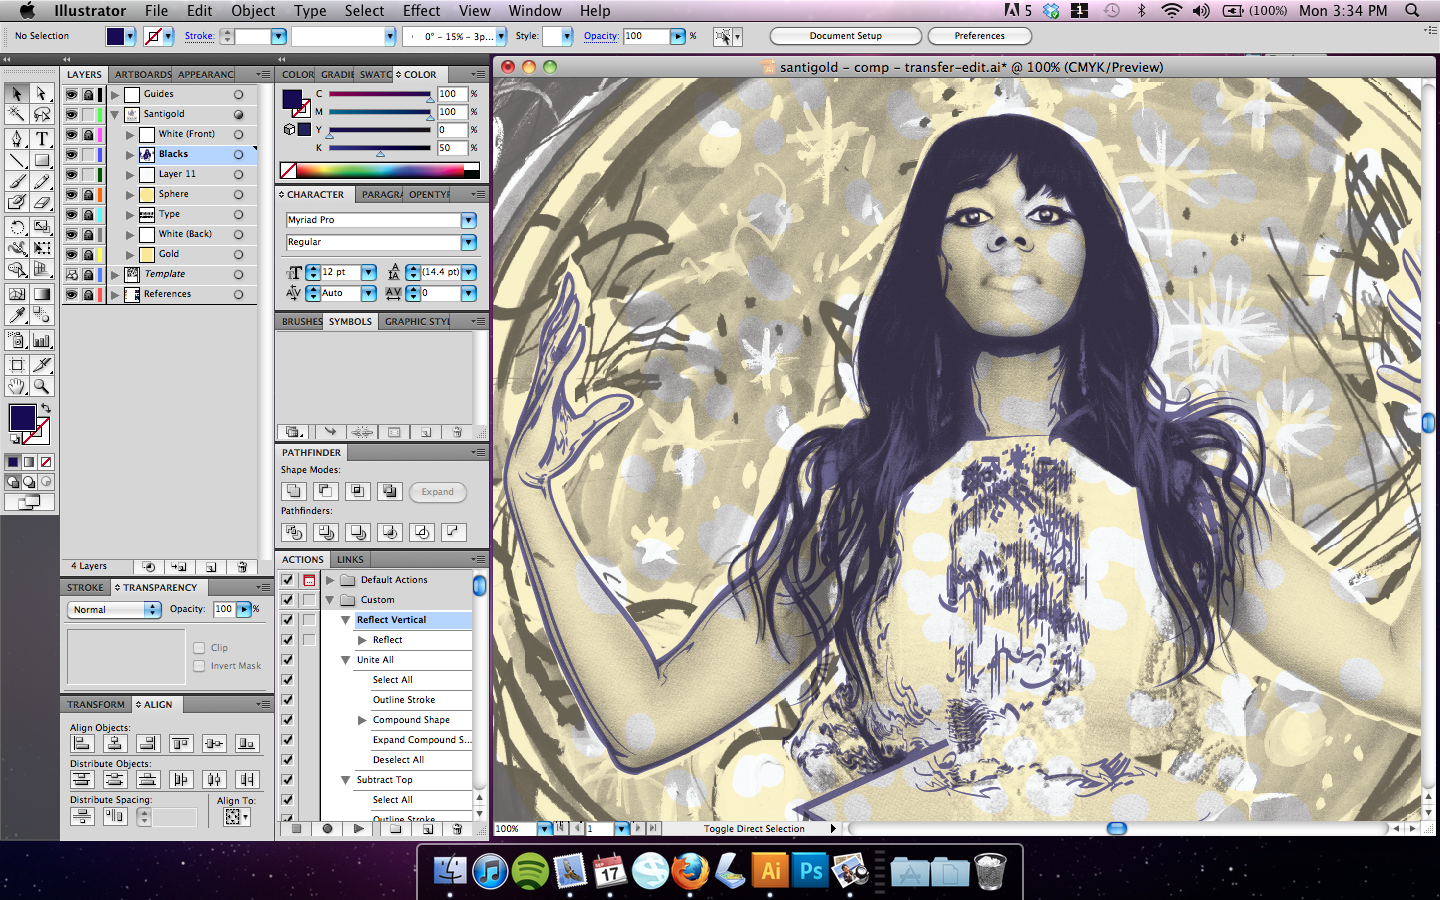Screen dimensions: 1440x900
Task: Switch to the Brushes tab
Action: (x=301, y=322)
